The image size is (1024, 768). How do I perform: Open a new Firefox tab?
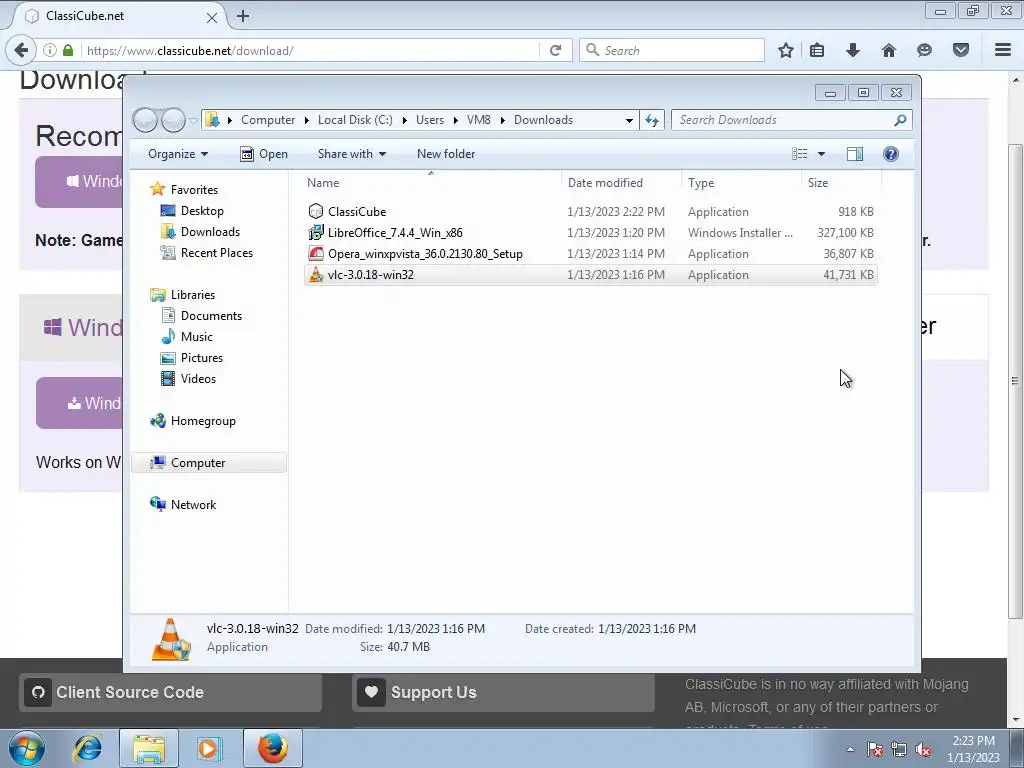243,16
